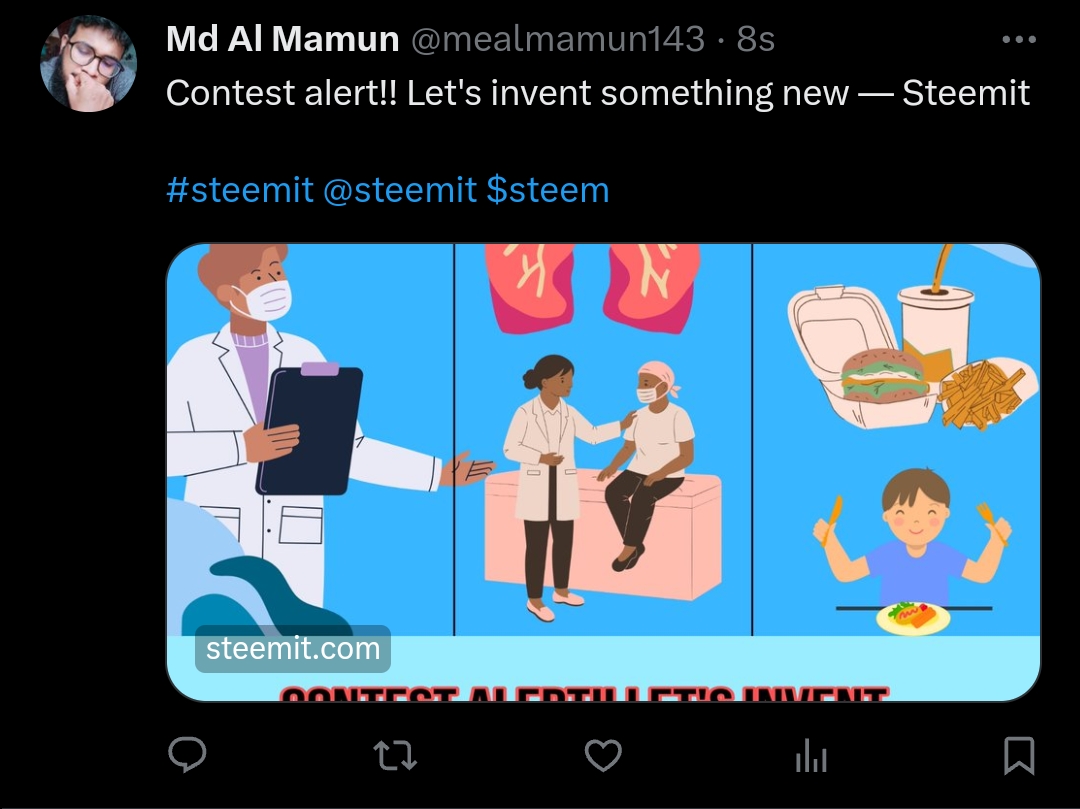Like the tweet with the heart icon
Screen dimensions: 1080x809
[x=603, y=755]
